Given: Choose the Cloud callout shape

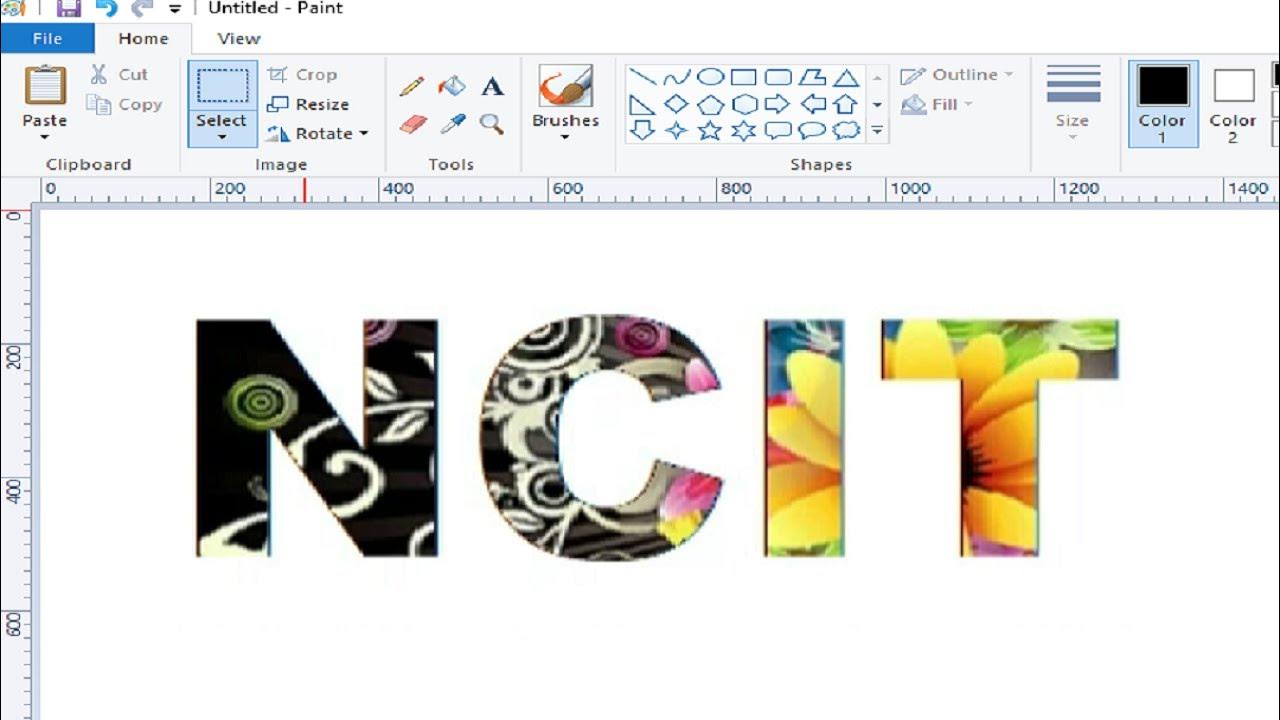Looking at the screenshot, I should click(x=847, y=130).
